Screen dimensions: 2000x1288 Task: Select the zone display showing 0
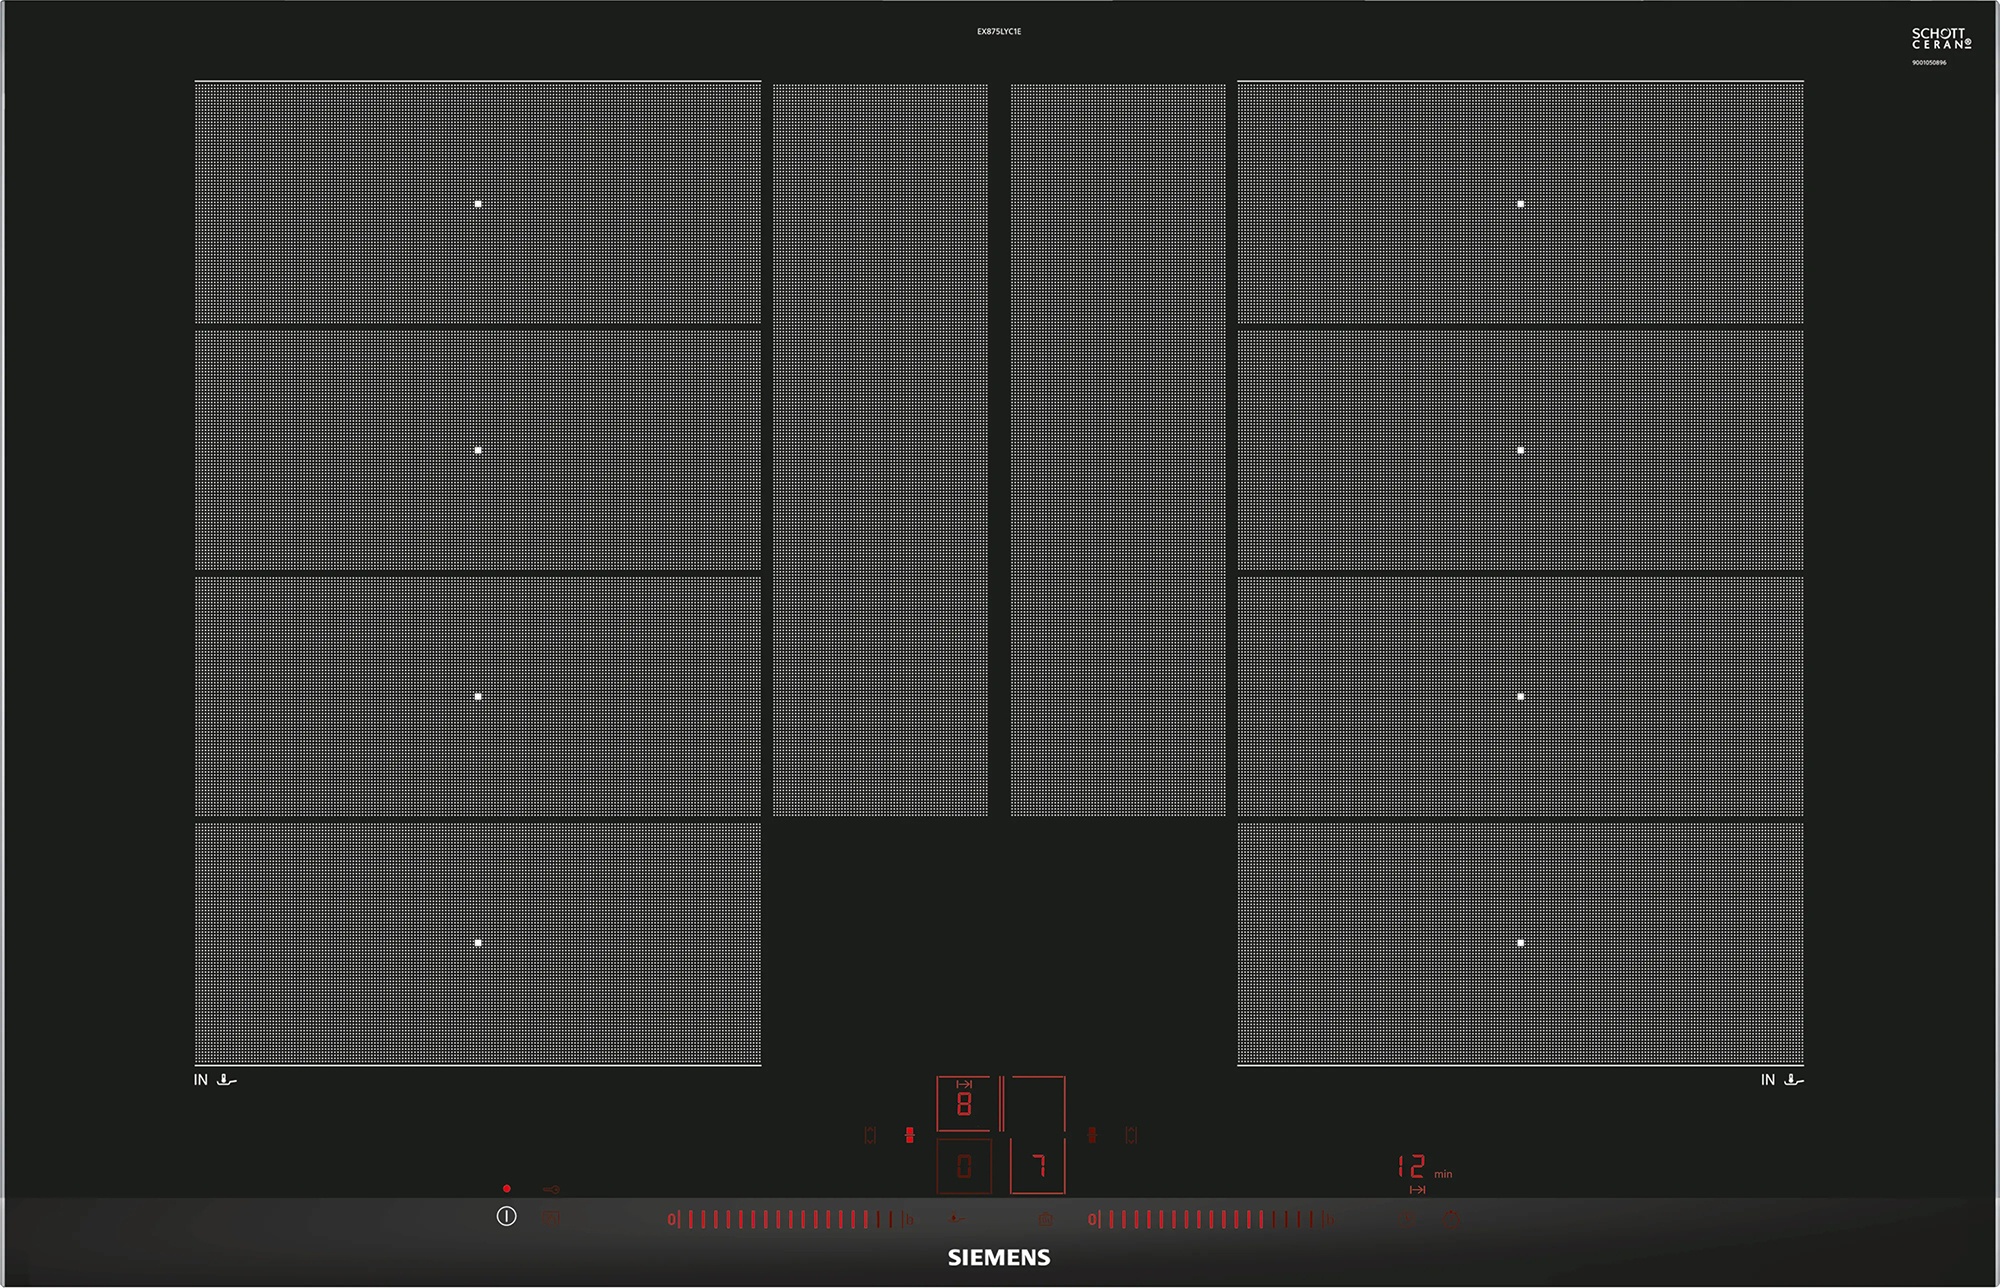[964, 1166]
